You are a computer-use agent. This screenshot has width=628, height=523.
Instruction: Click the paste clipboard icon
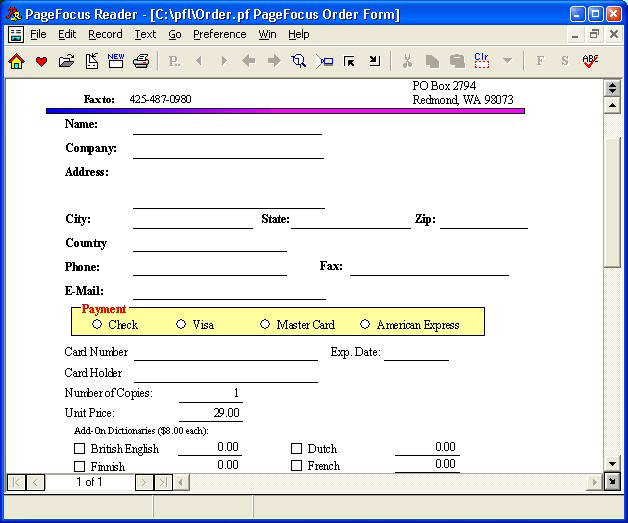[x=457, y=61]
